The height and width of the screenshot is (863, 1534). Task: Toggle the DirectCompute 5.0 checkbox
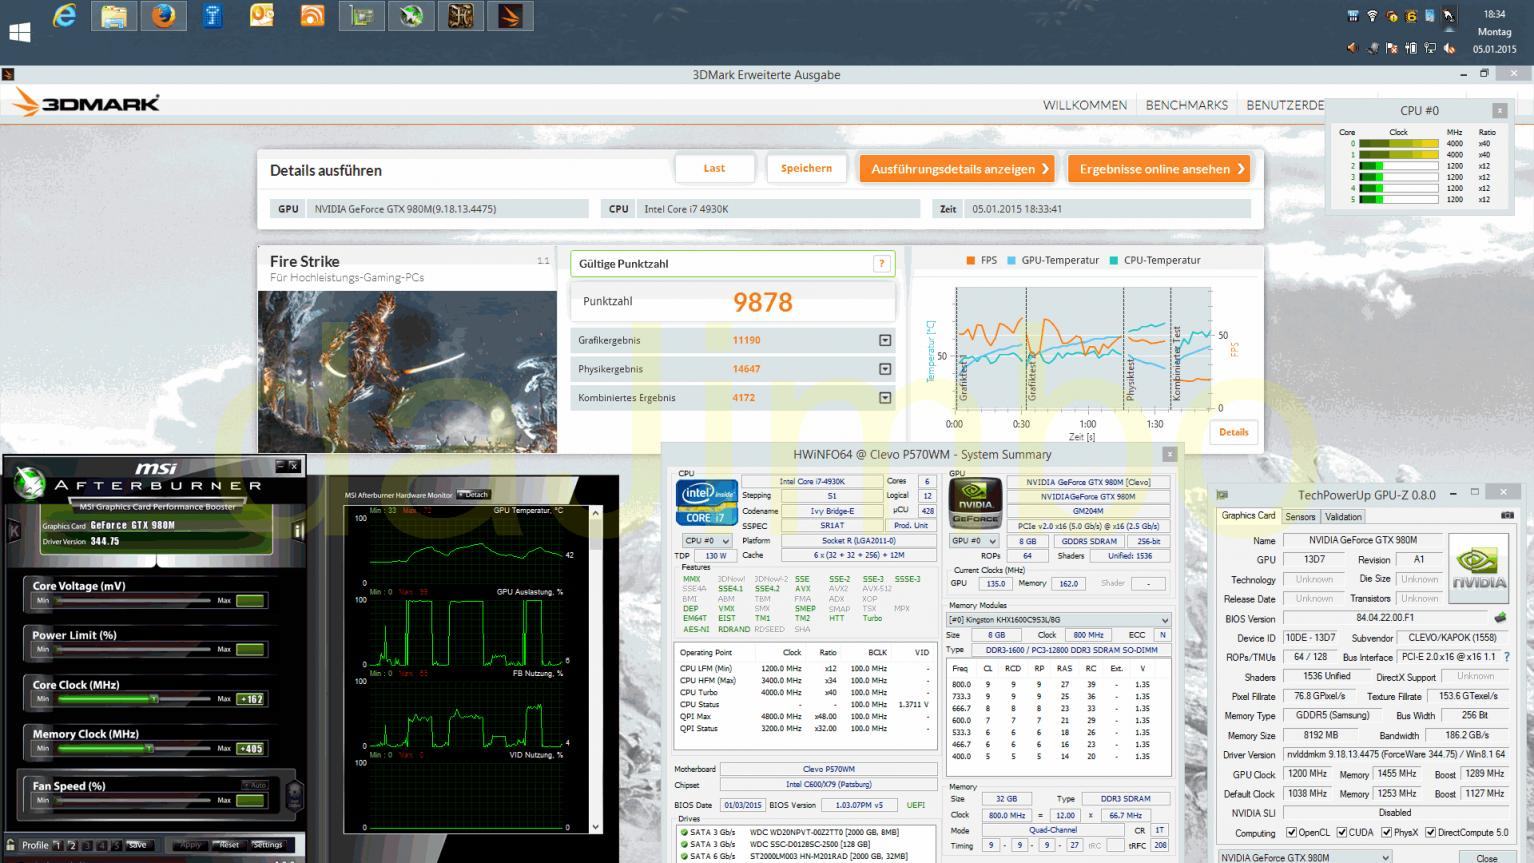click(x=1430, y=832)
